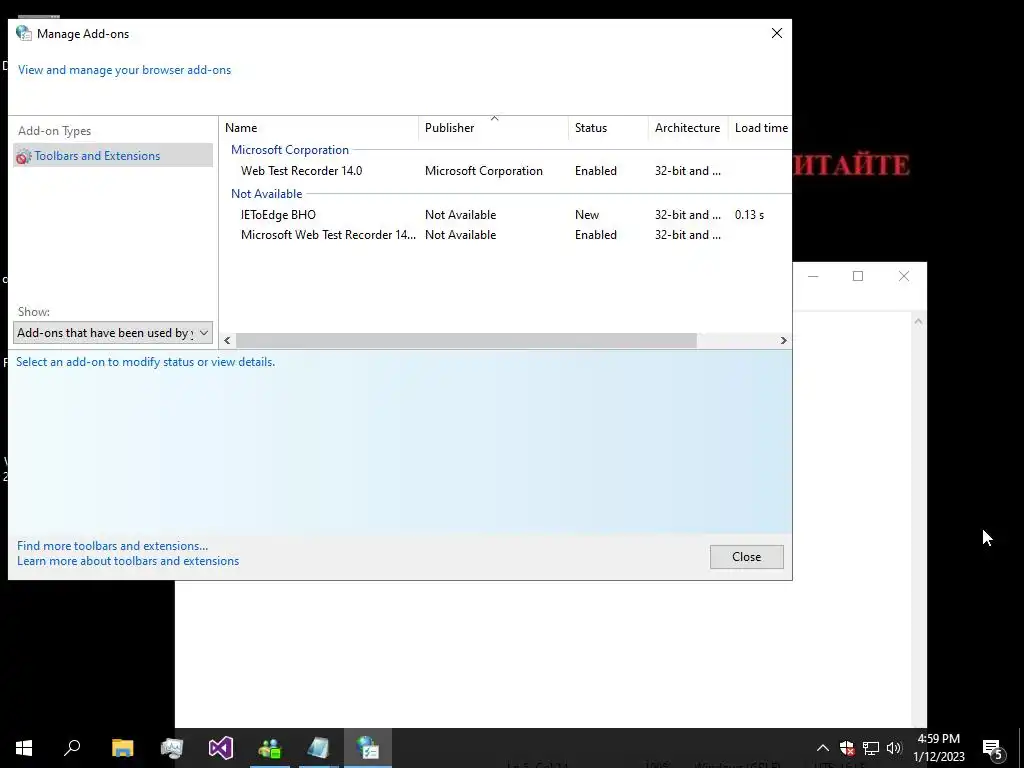Click the 0.13 s load time value
The width and height of the screenshot is (1024, 768).
coord(749,215)
